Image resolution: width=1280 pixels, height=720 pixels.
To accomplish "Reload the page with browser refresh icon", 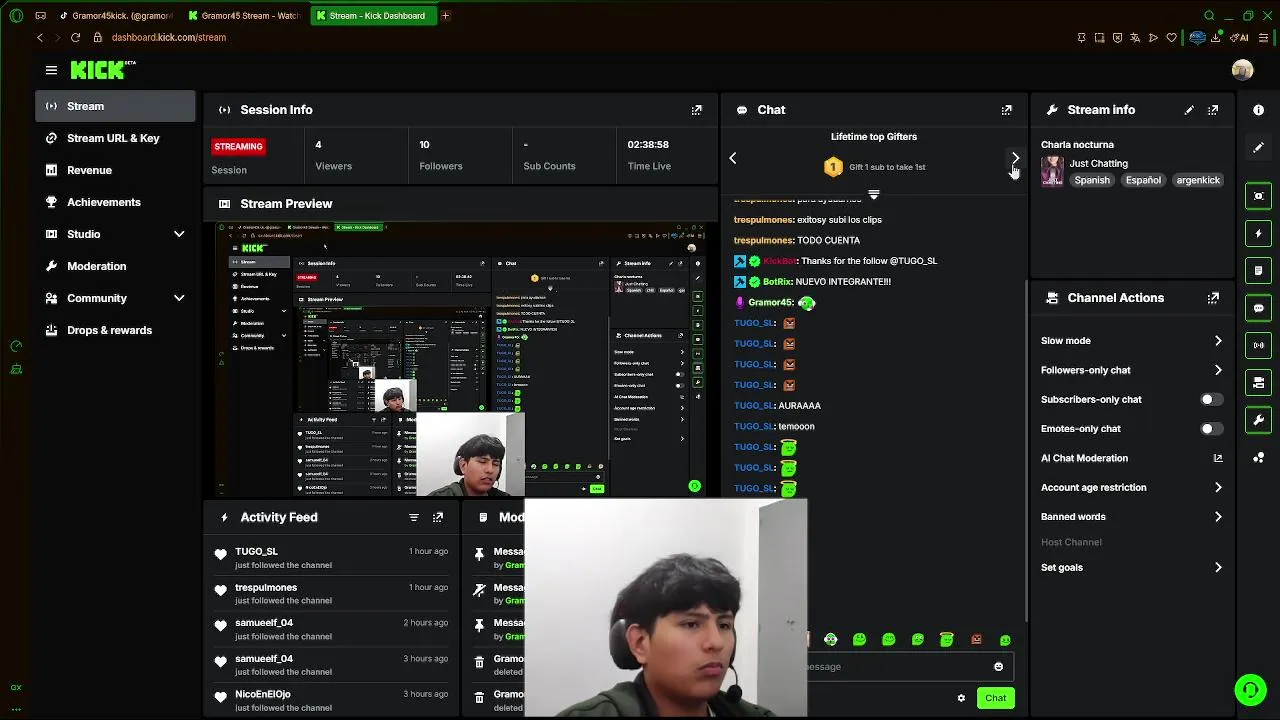I will (75, 37).
